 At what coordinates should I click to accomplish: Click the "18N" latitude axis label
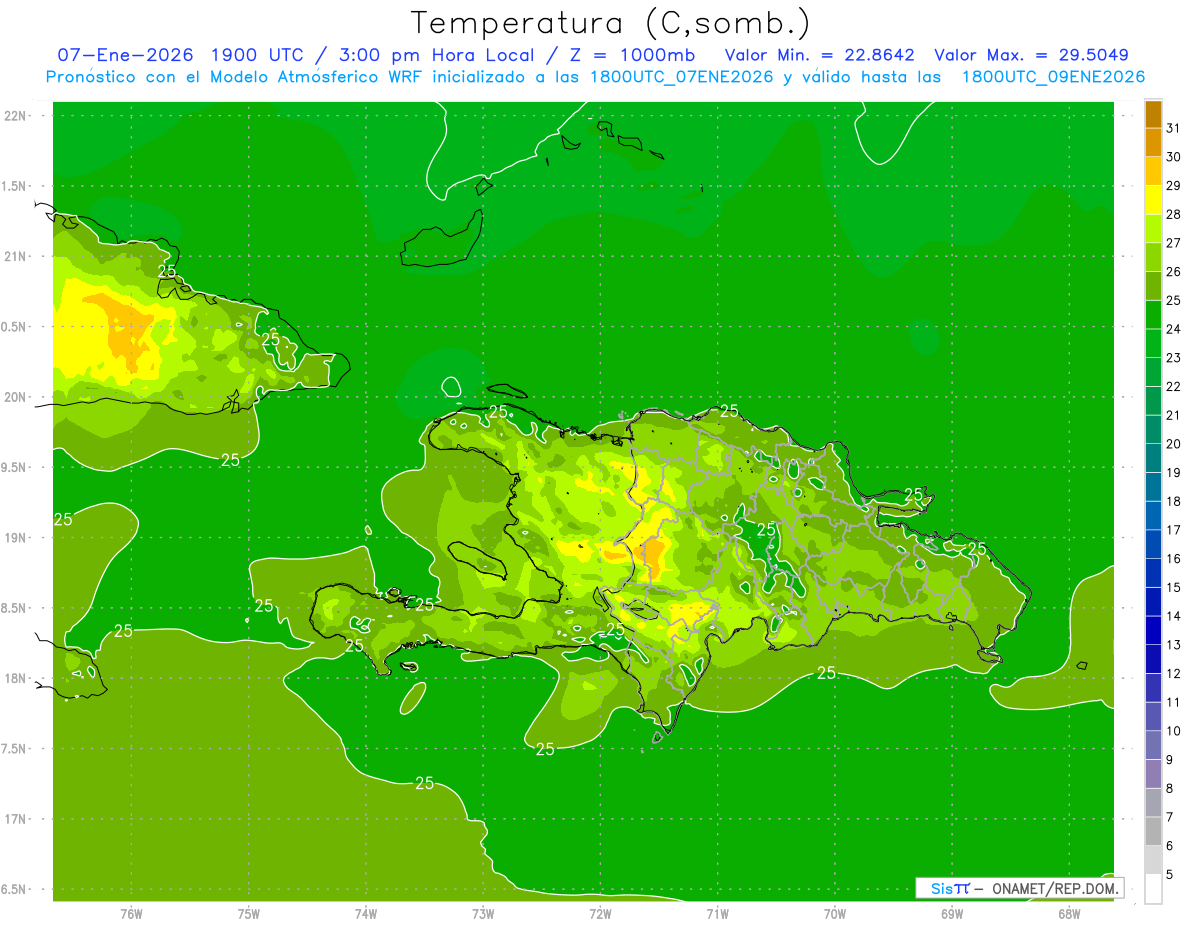pos(15,679)
